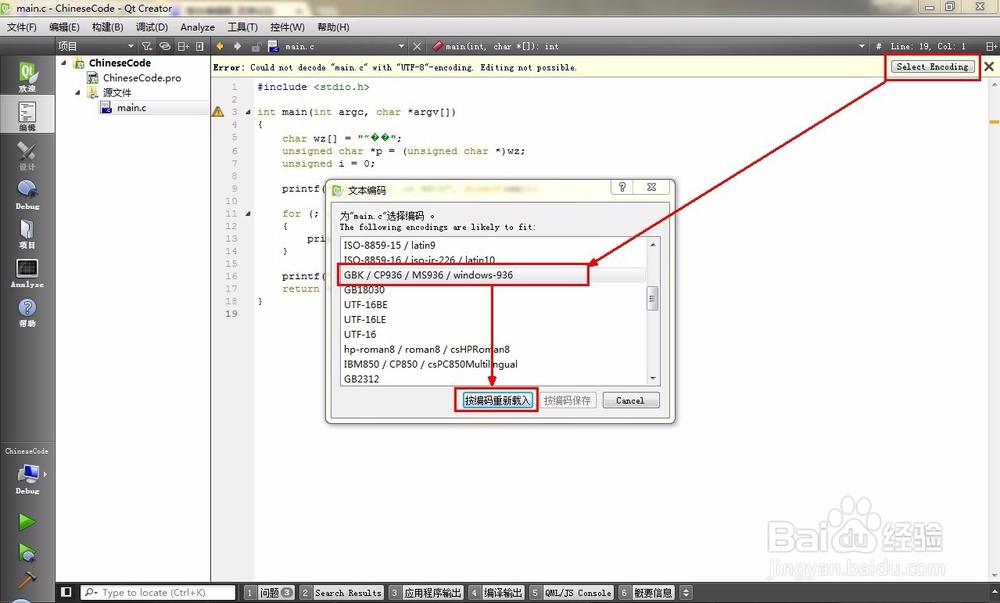Click the ChineseCode Debug kit selector

click(x=27, y=479)
